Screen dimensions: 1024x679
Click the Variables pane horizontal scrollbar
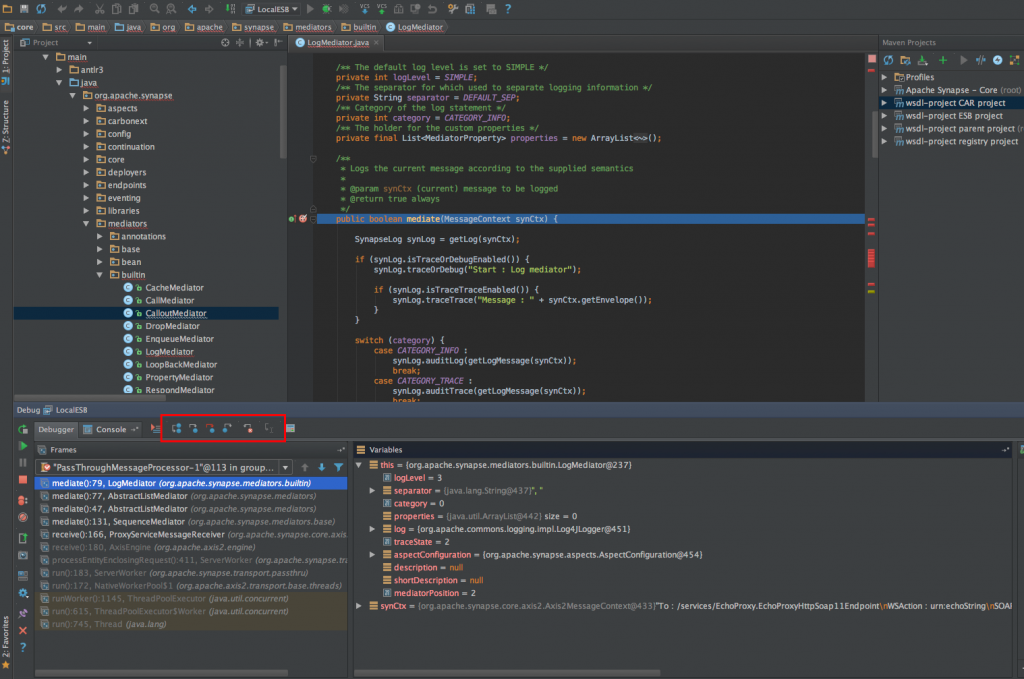(x=507, y=672)
